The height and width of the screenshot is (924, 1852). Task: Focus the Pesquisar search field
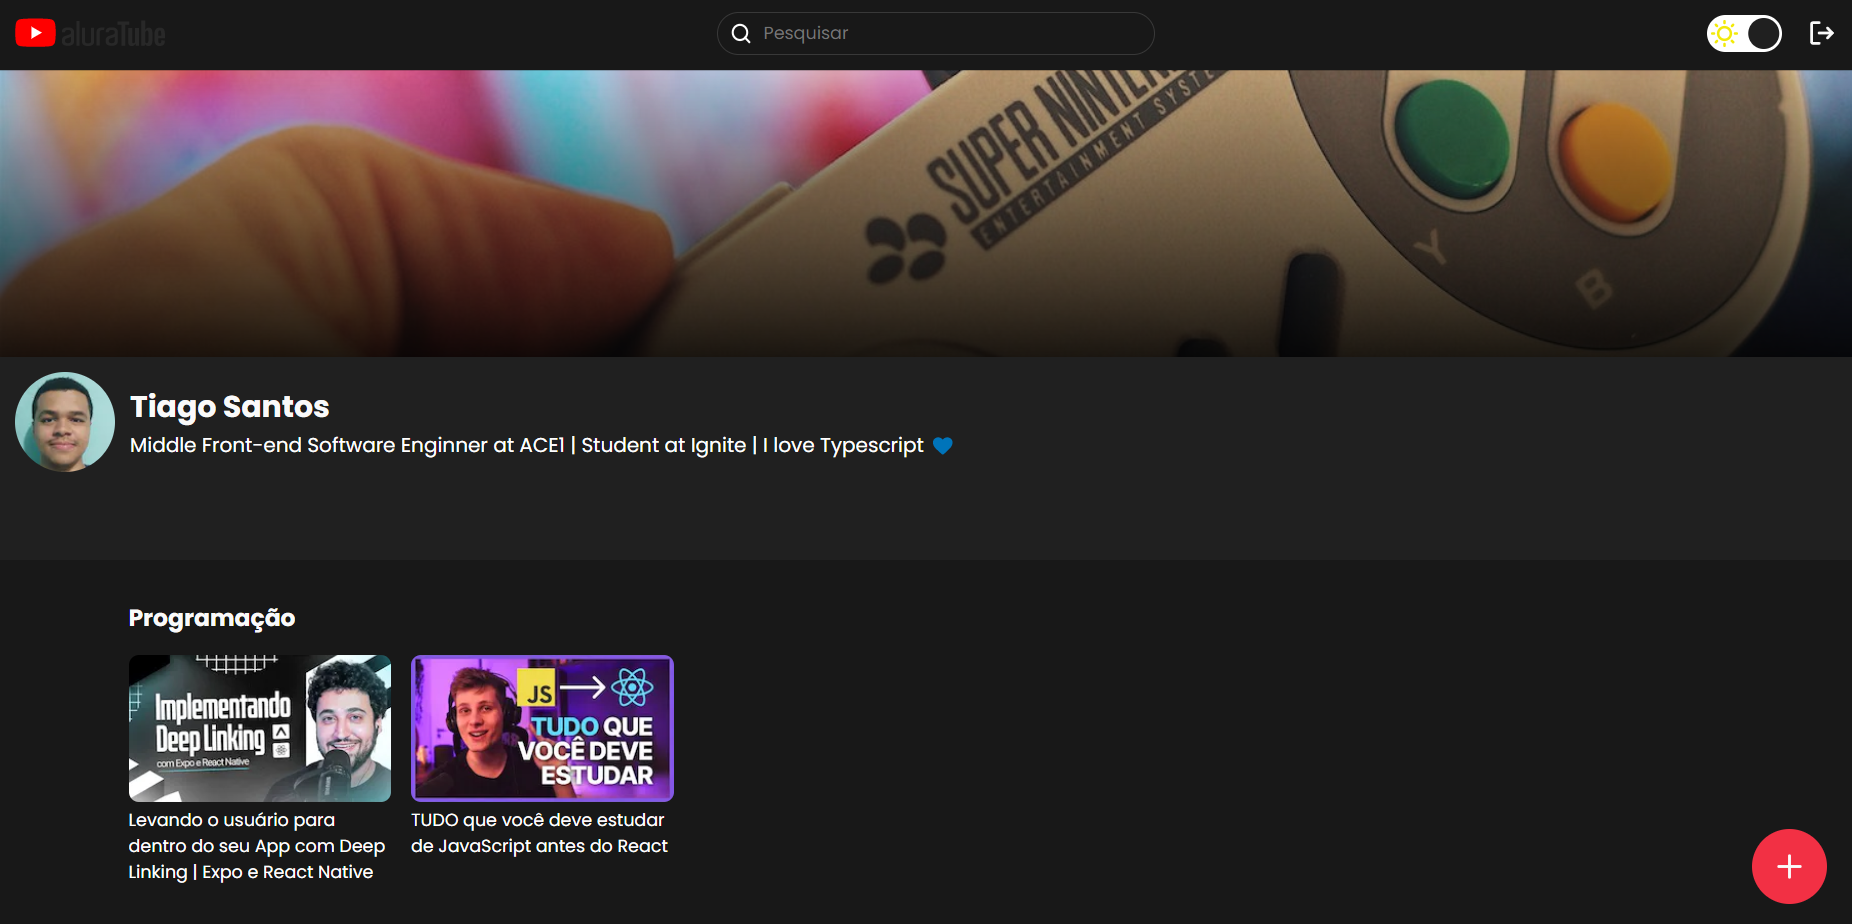tap(936, 34)
